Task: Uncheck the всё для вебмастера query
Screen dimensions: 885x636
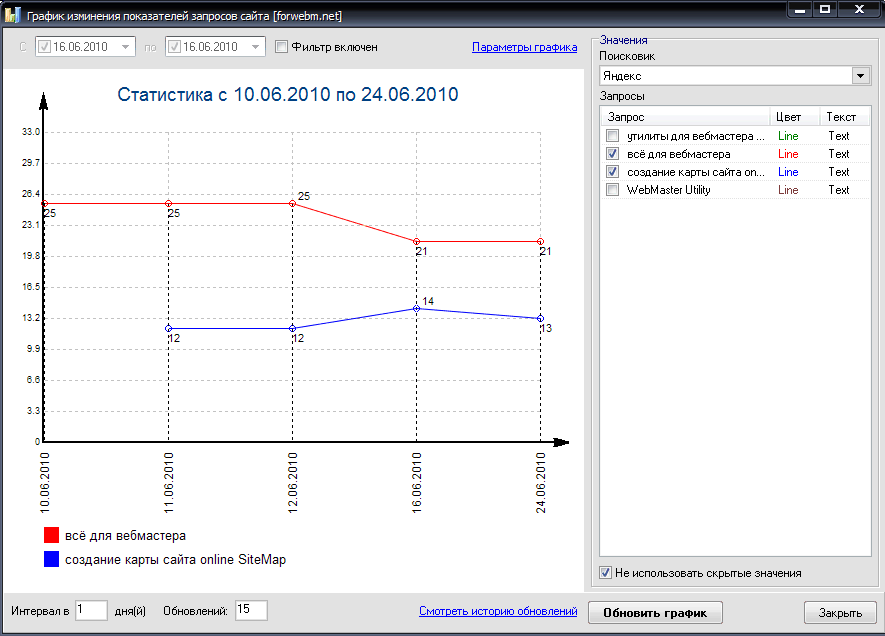Action: (612, 154)
